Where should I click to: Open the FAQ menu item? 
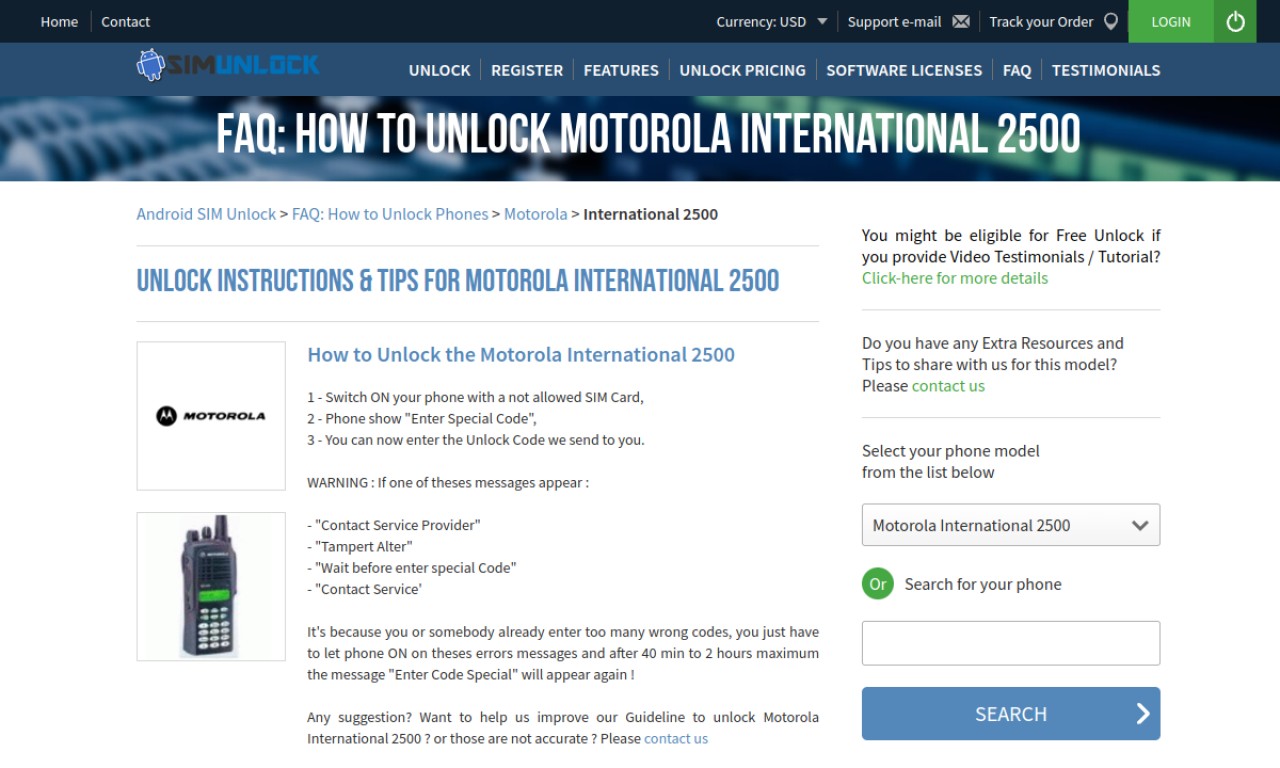1017,70
